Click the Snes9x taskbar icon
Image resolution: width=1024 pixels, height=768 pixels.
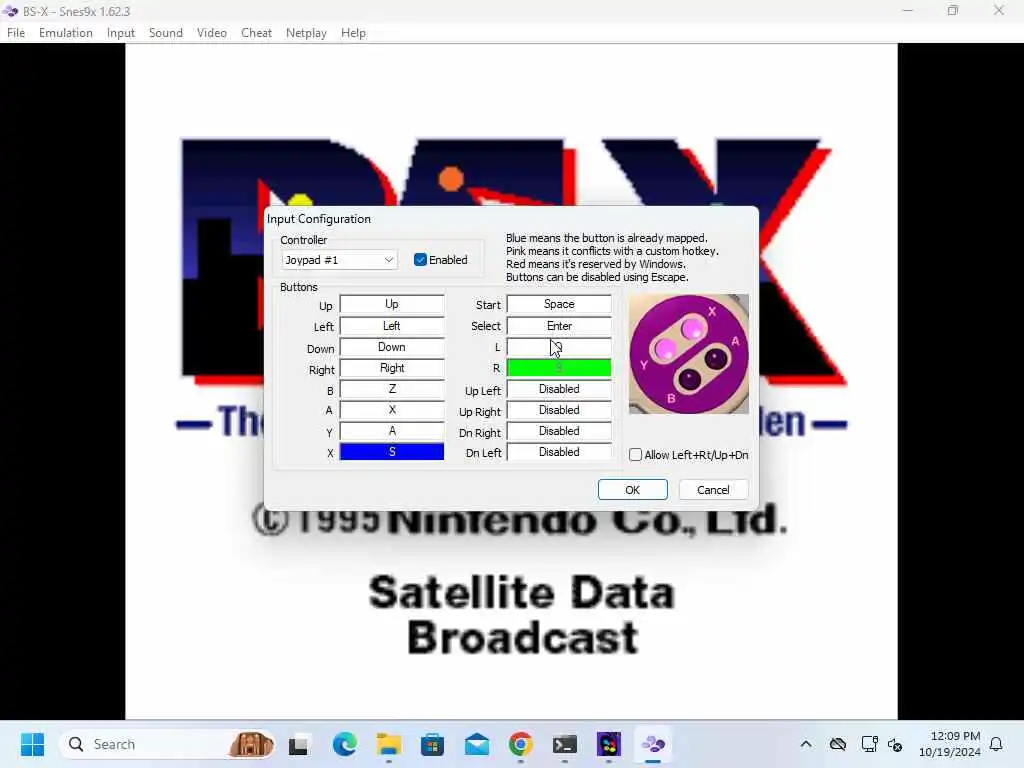pos(653,744)
